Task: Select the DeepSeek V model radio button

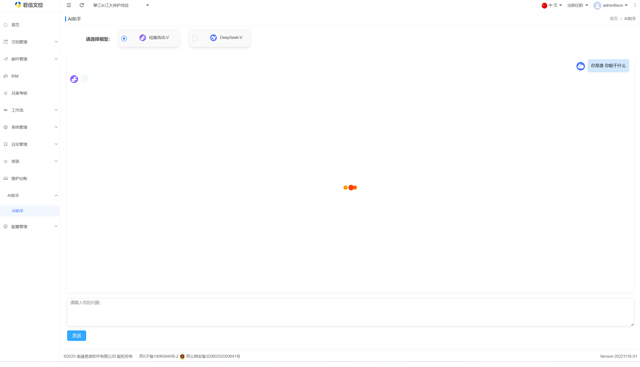Action: coord(195,38)
